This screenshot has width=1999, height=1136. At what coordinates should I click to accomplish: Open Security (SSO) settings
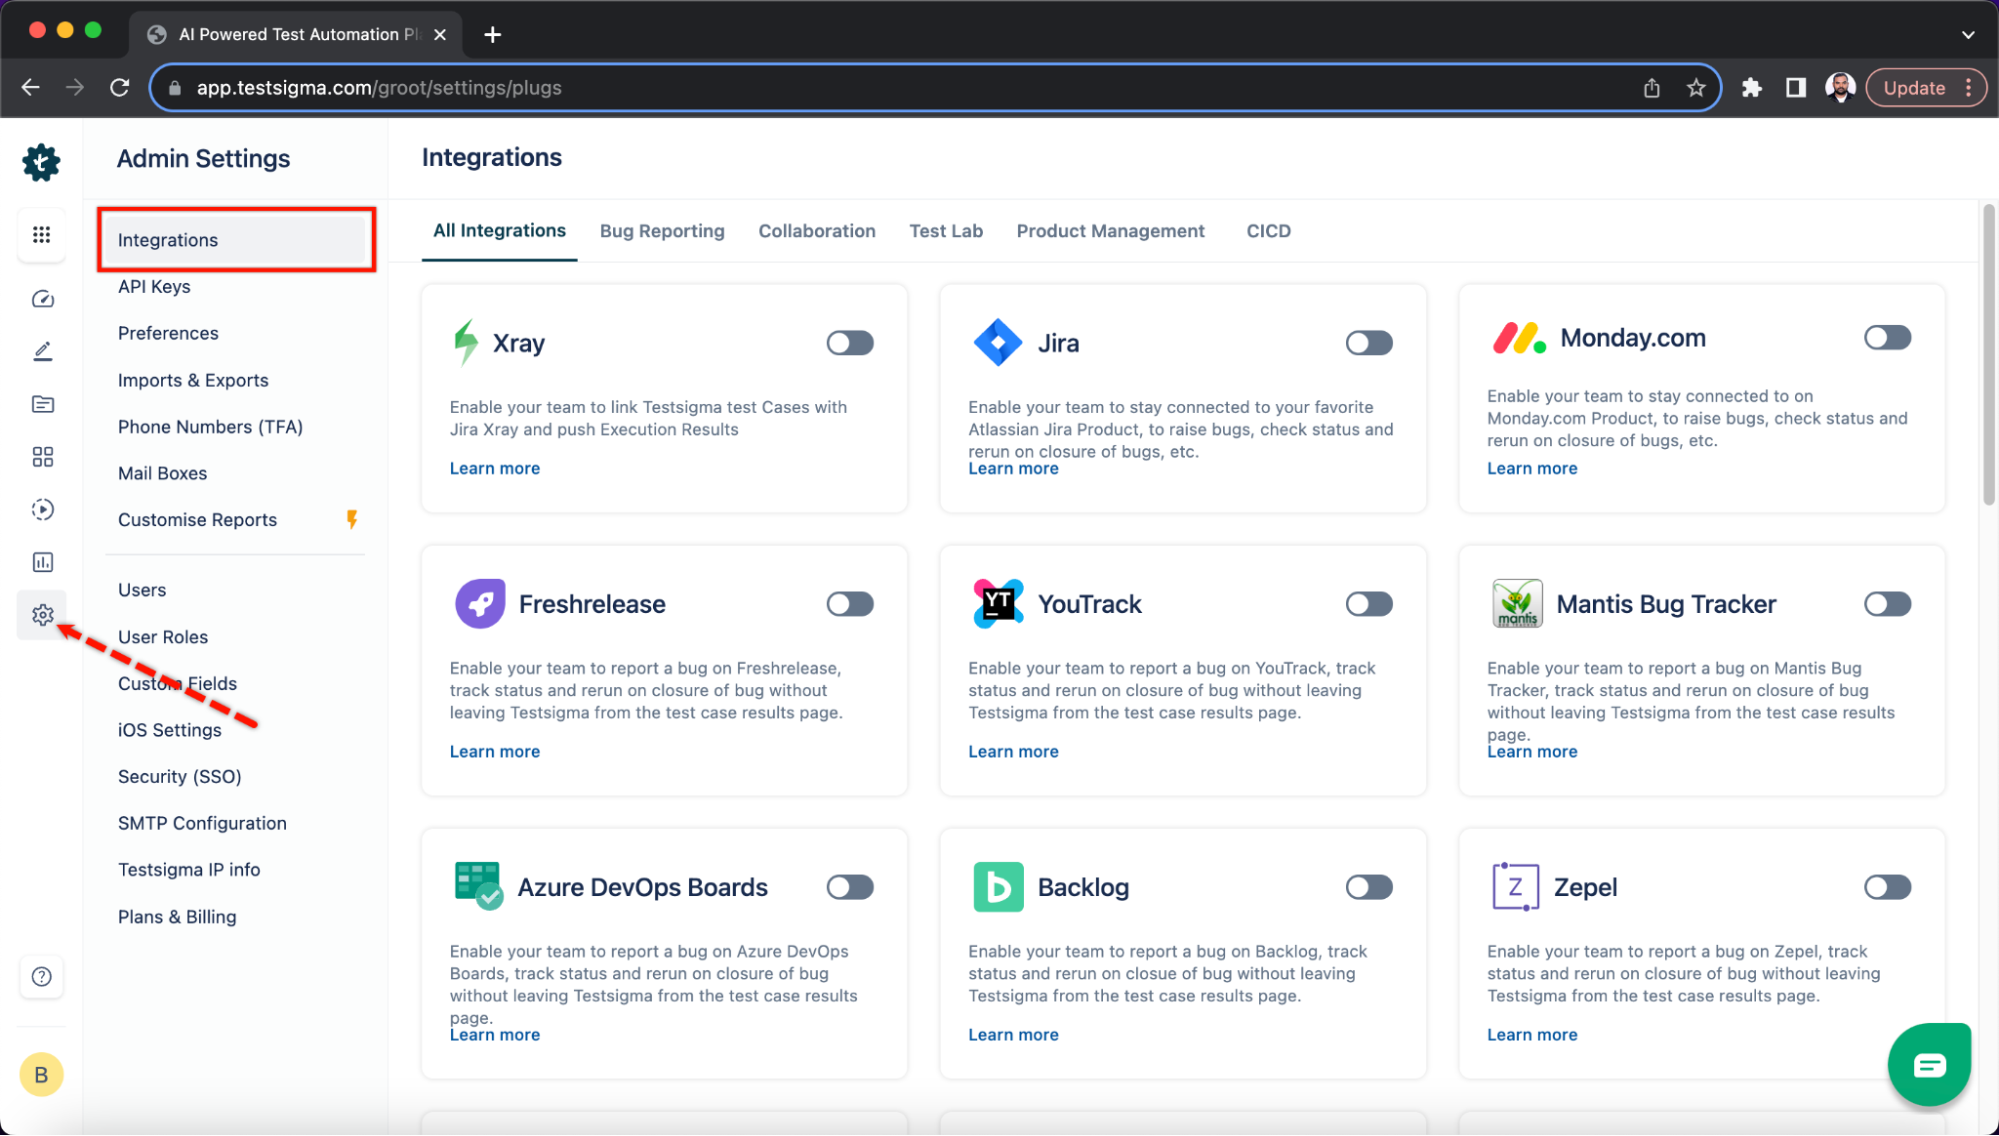[x=179, y=777]
